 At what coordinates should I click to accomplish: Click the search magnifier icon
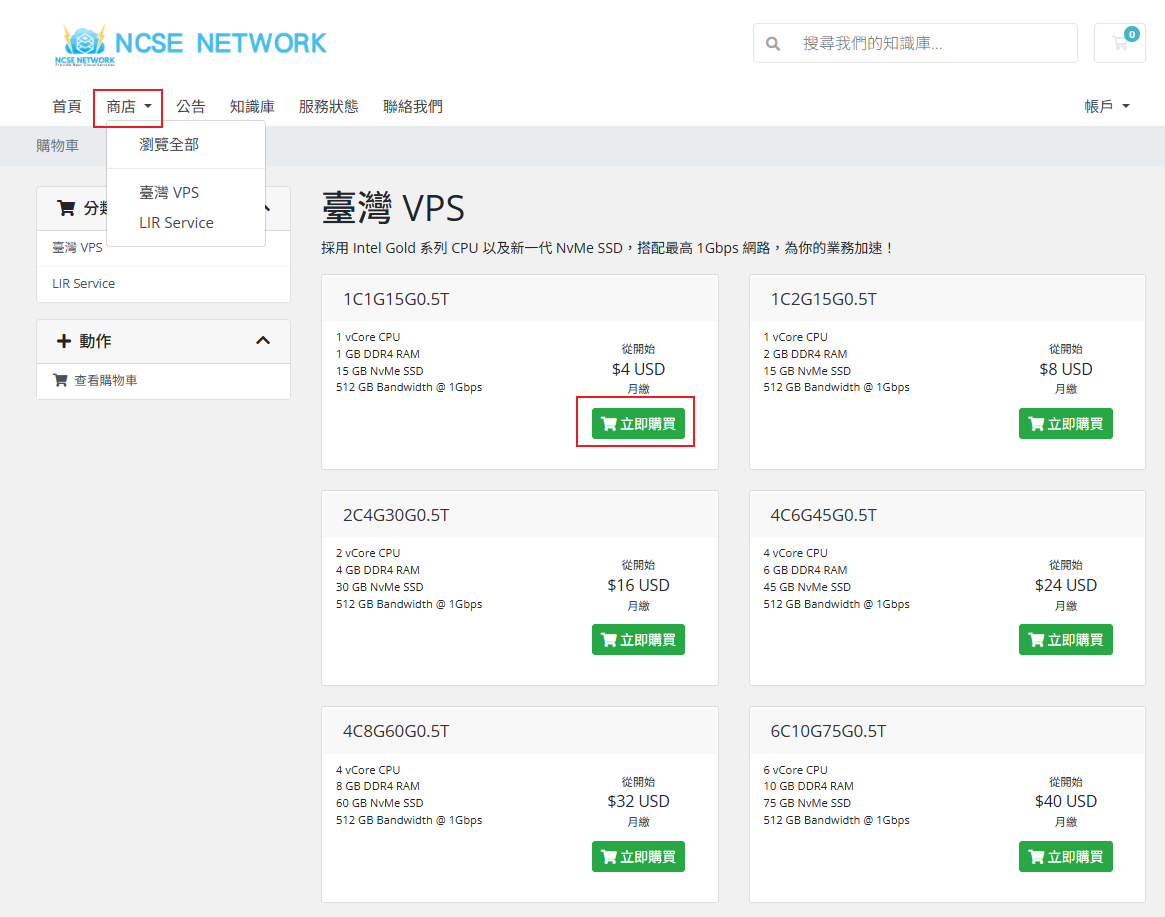[773, 44]
